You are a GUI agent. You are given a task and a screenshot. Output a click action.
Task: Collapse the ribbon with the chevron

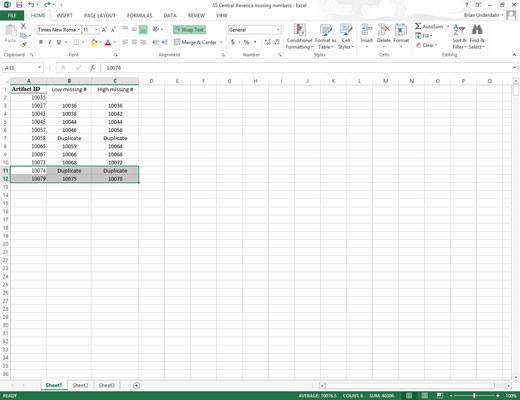(514, 55)
